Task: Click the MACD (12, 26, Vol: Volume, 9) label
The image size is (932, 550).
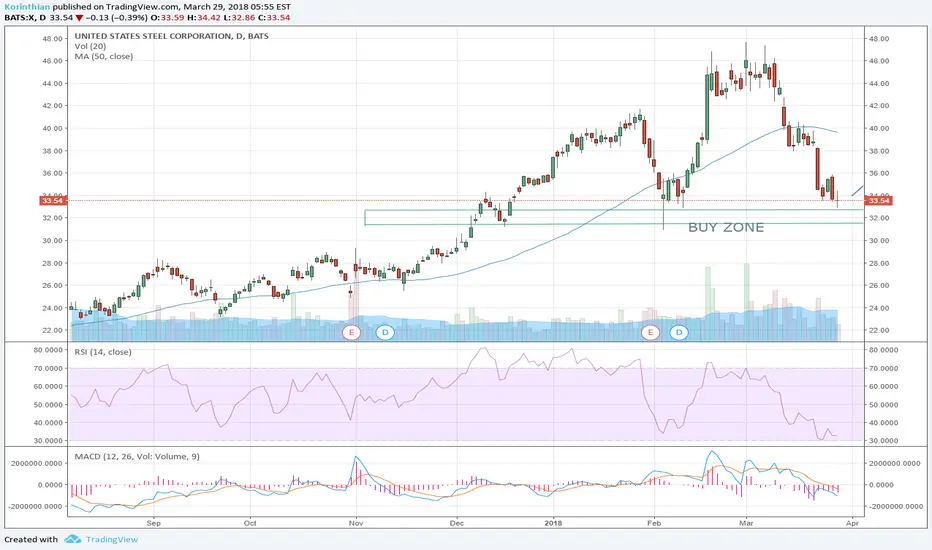Action: coord(137,457)
